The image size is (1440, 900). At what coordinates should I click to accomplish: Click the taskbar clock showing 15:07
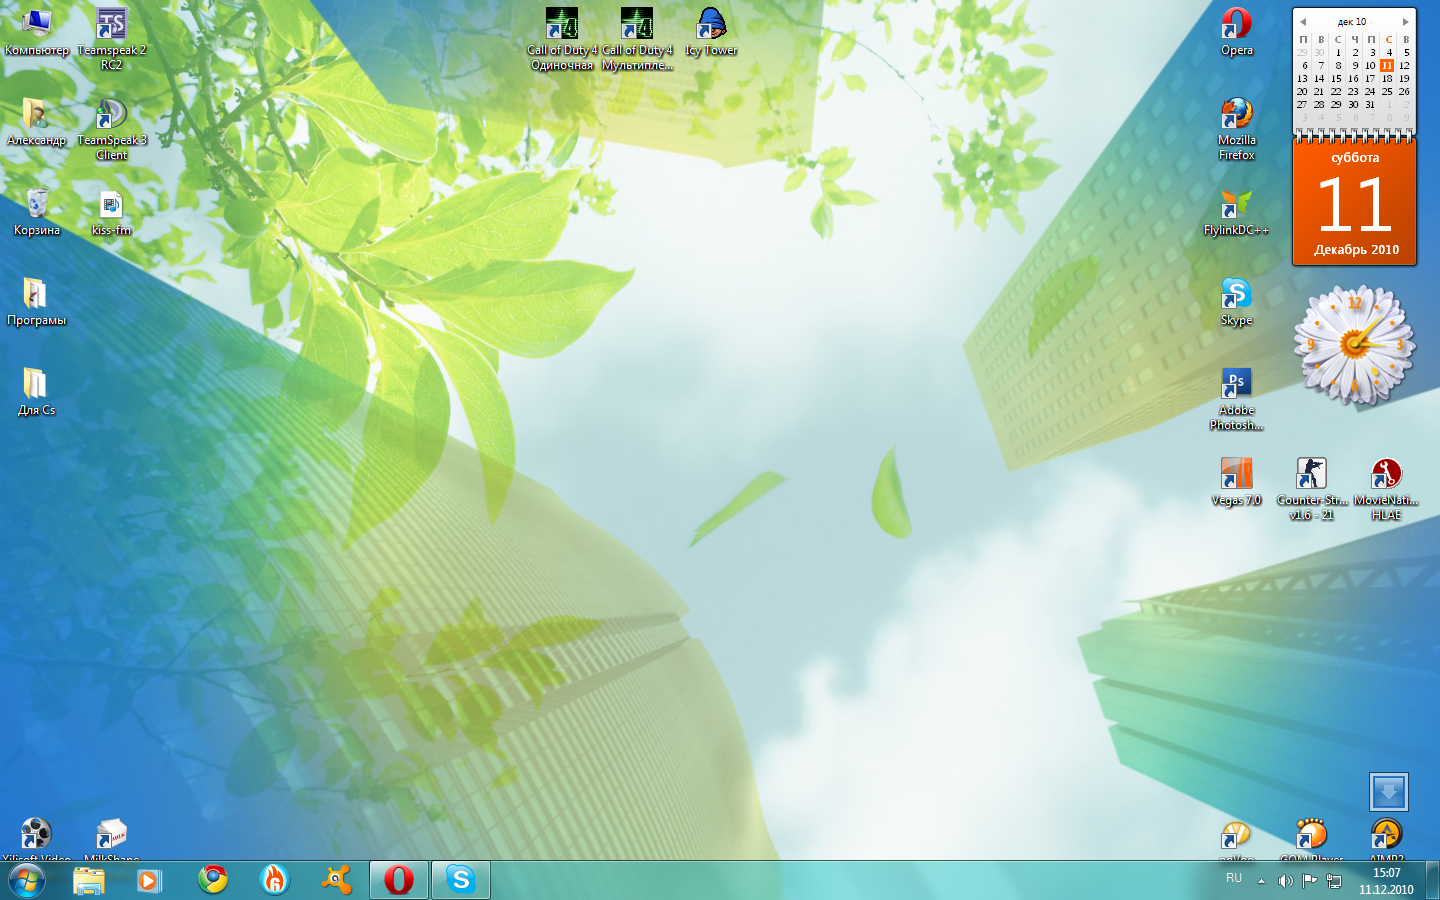1386,880
